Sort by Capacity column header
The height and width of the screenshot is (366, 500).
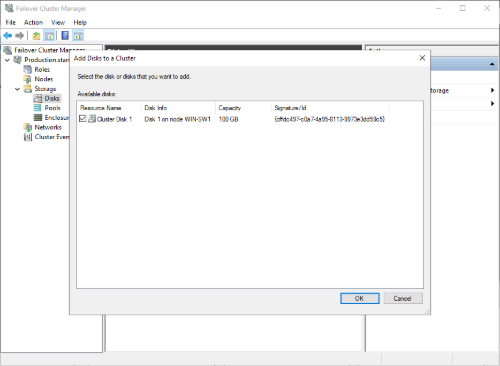[243, 108]
